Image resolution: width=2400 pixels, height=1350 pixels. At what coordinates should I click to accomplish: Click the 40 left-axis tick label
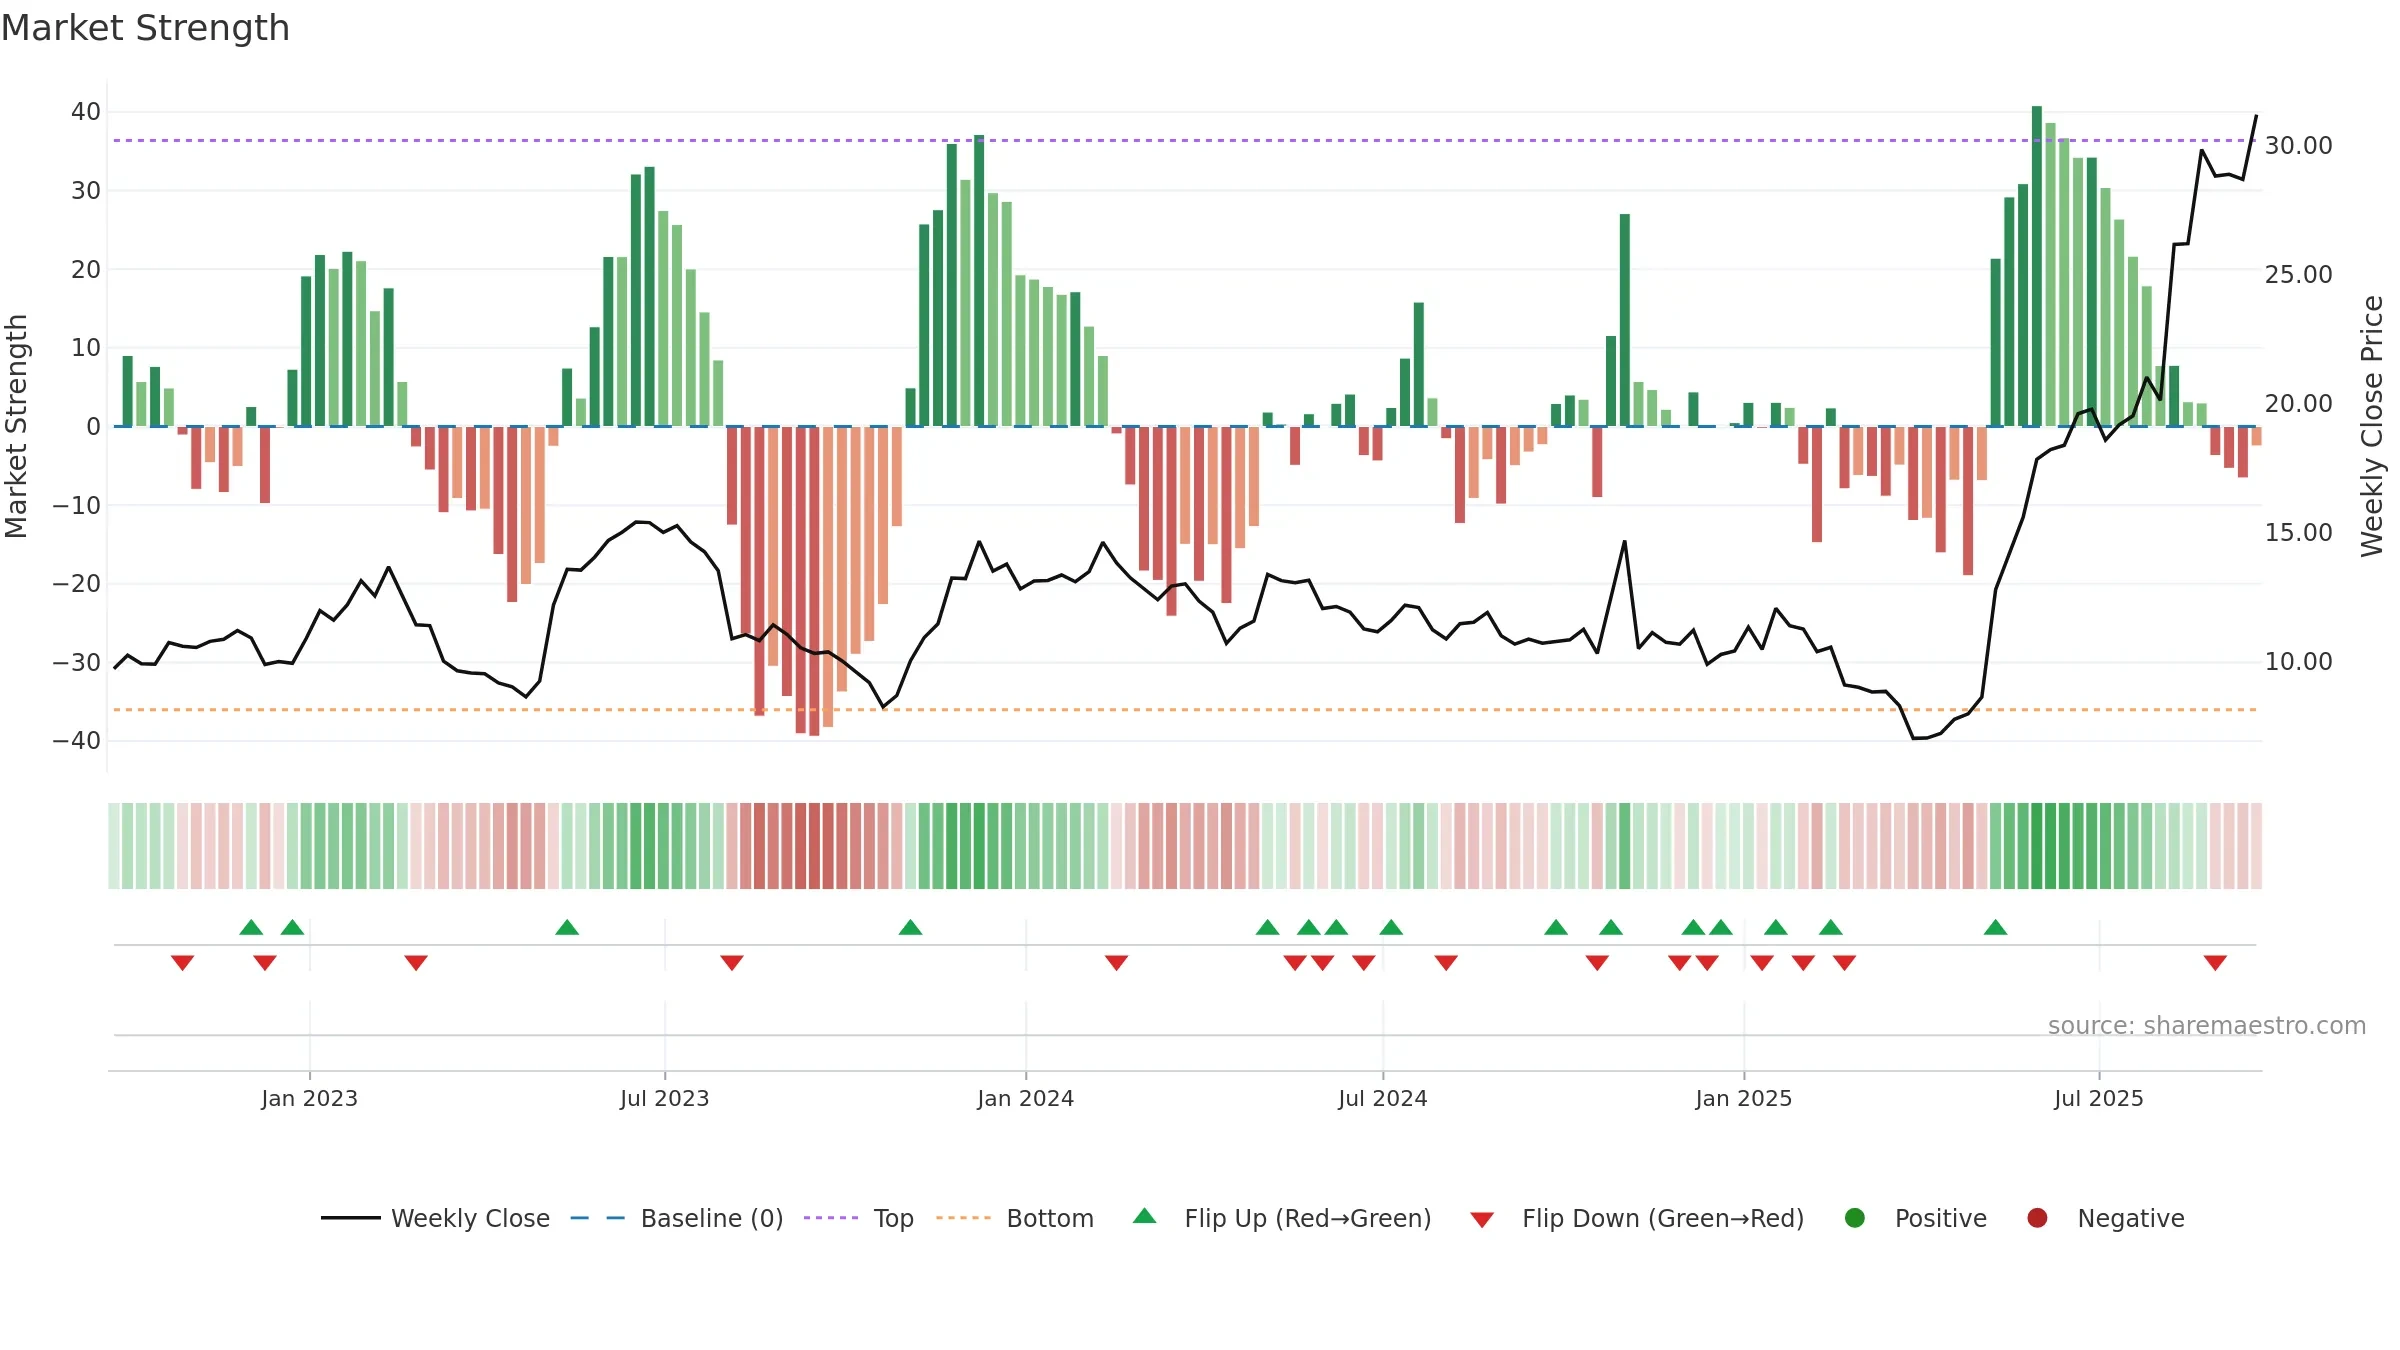86,112
